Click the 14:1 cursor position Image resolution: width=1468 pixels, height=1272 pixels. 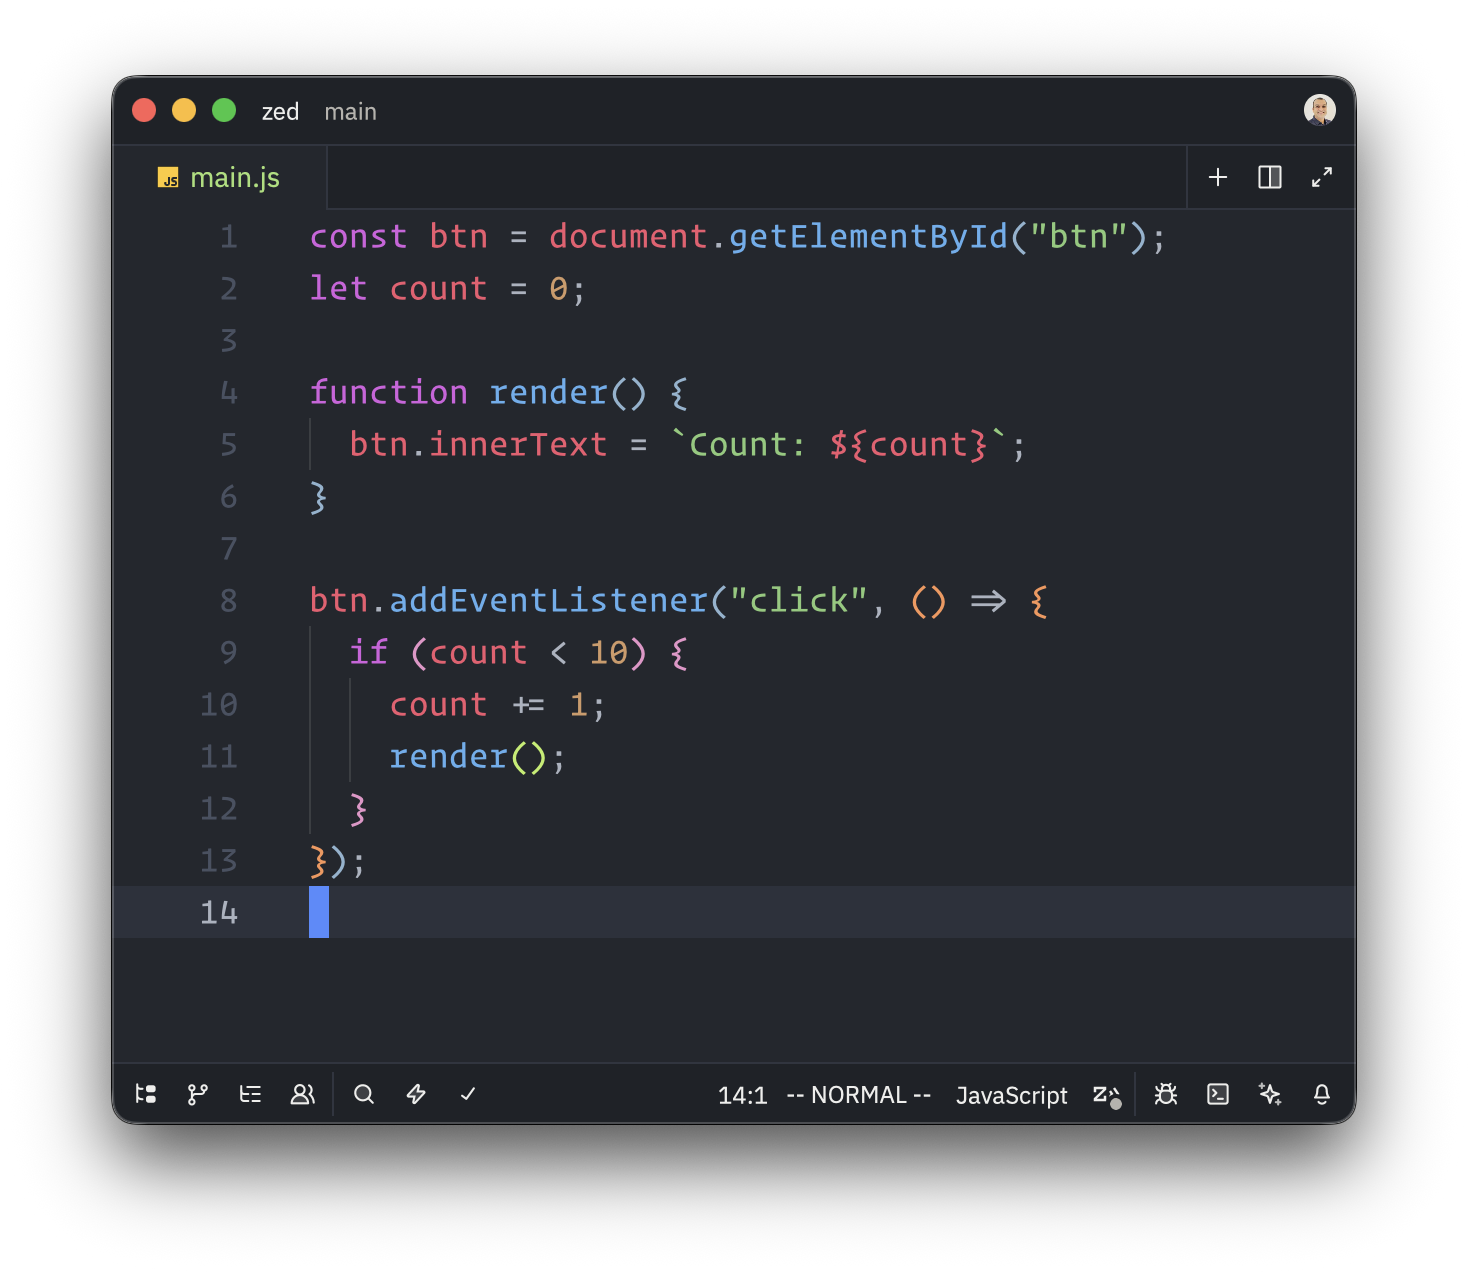(742, 1095)
